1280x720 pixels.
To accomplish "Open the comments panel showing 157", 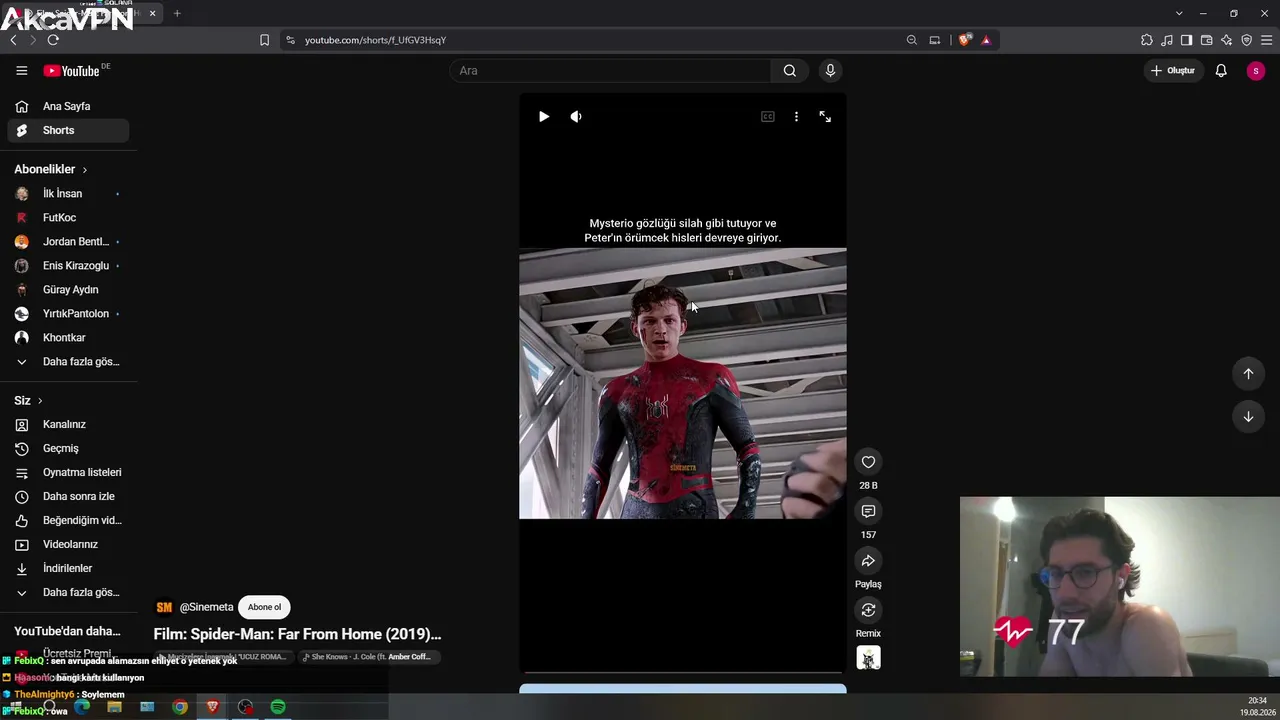I will click(x=868, y=511).
